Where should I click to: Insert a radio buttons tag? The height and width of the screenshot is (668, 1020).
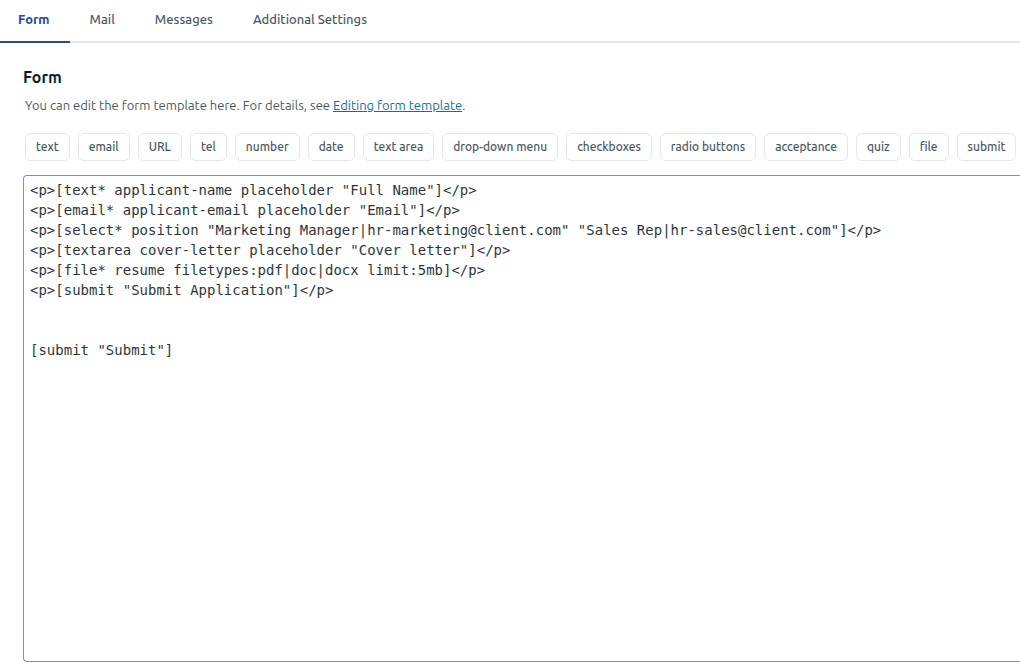tap(707, 147)
